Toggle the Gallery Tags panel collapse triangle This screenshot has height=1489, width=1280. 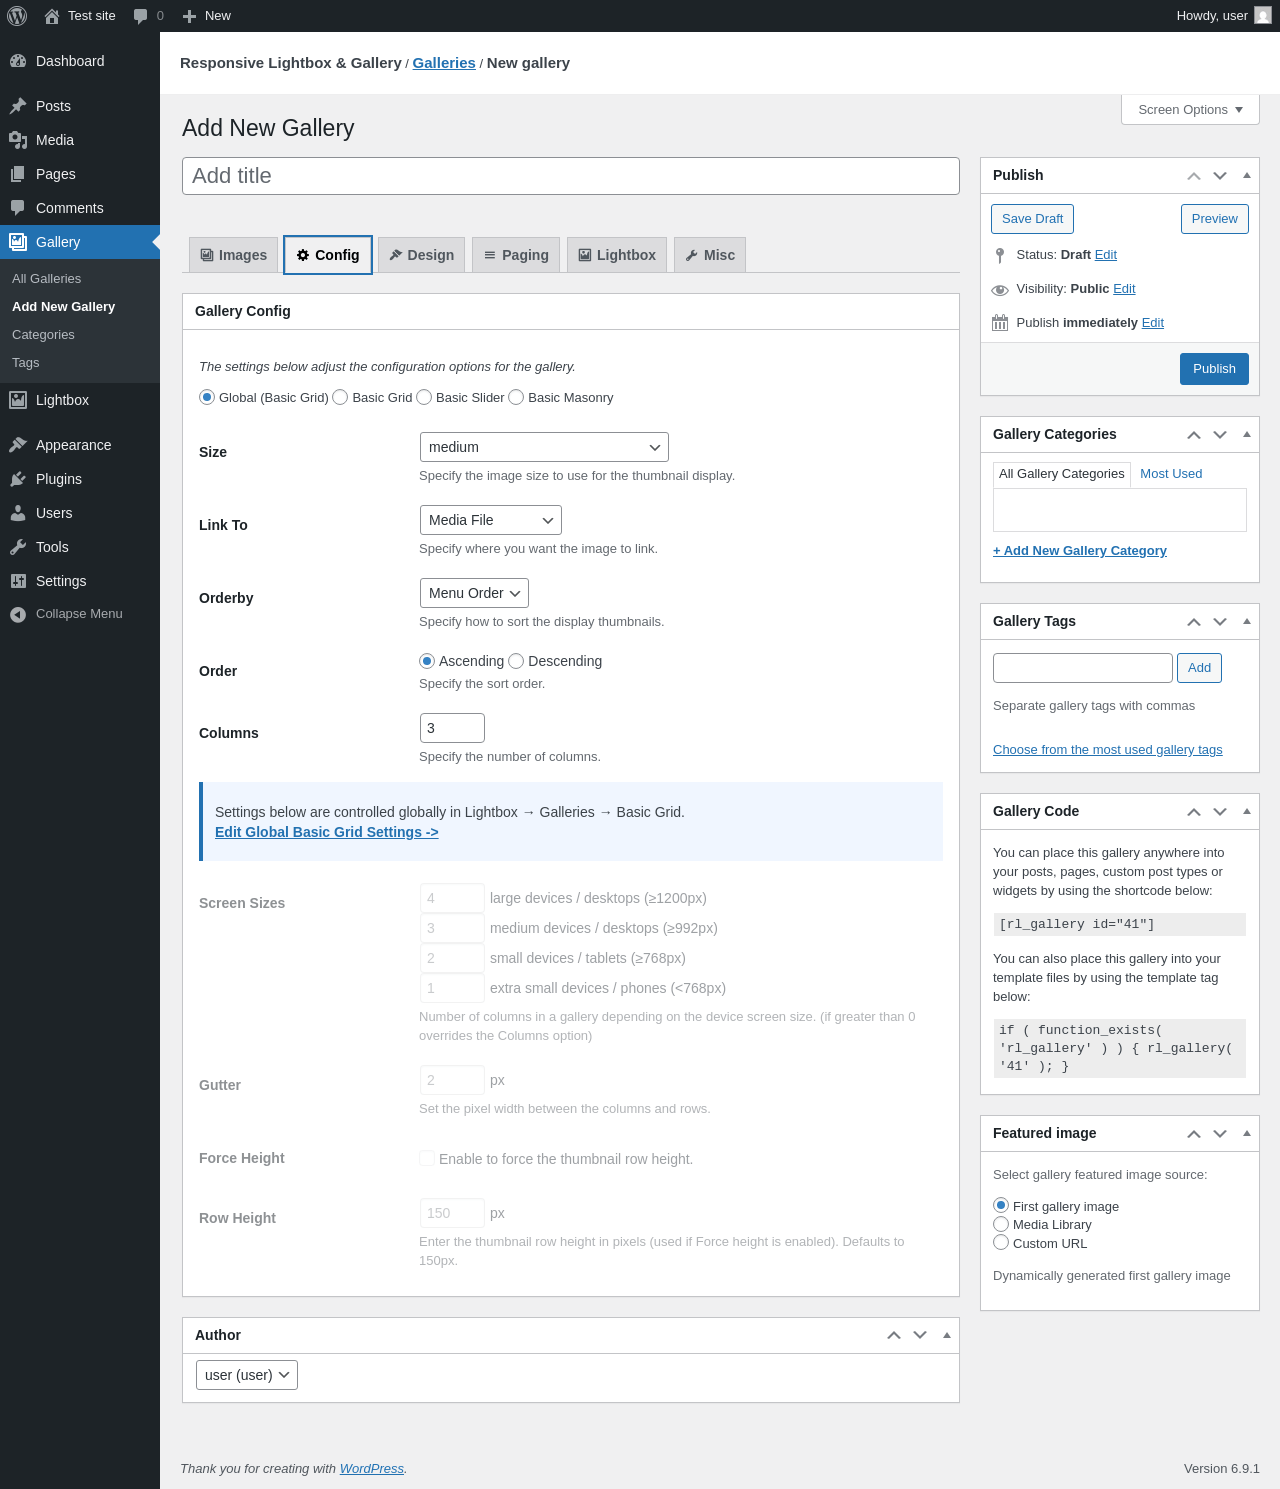point(1246,622)
